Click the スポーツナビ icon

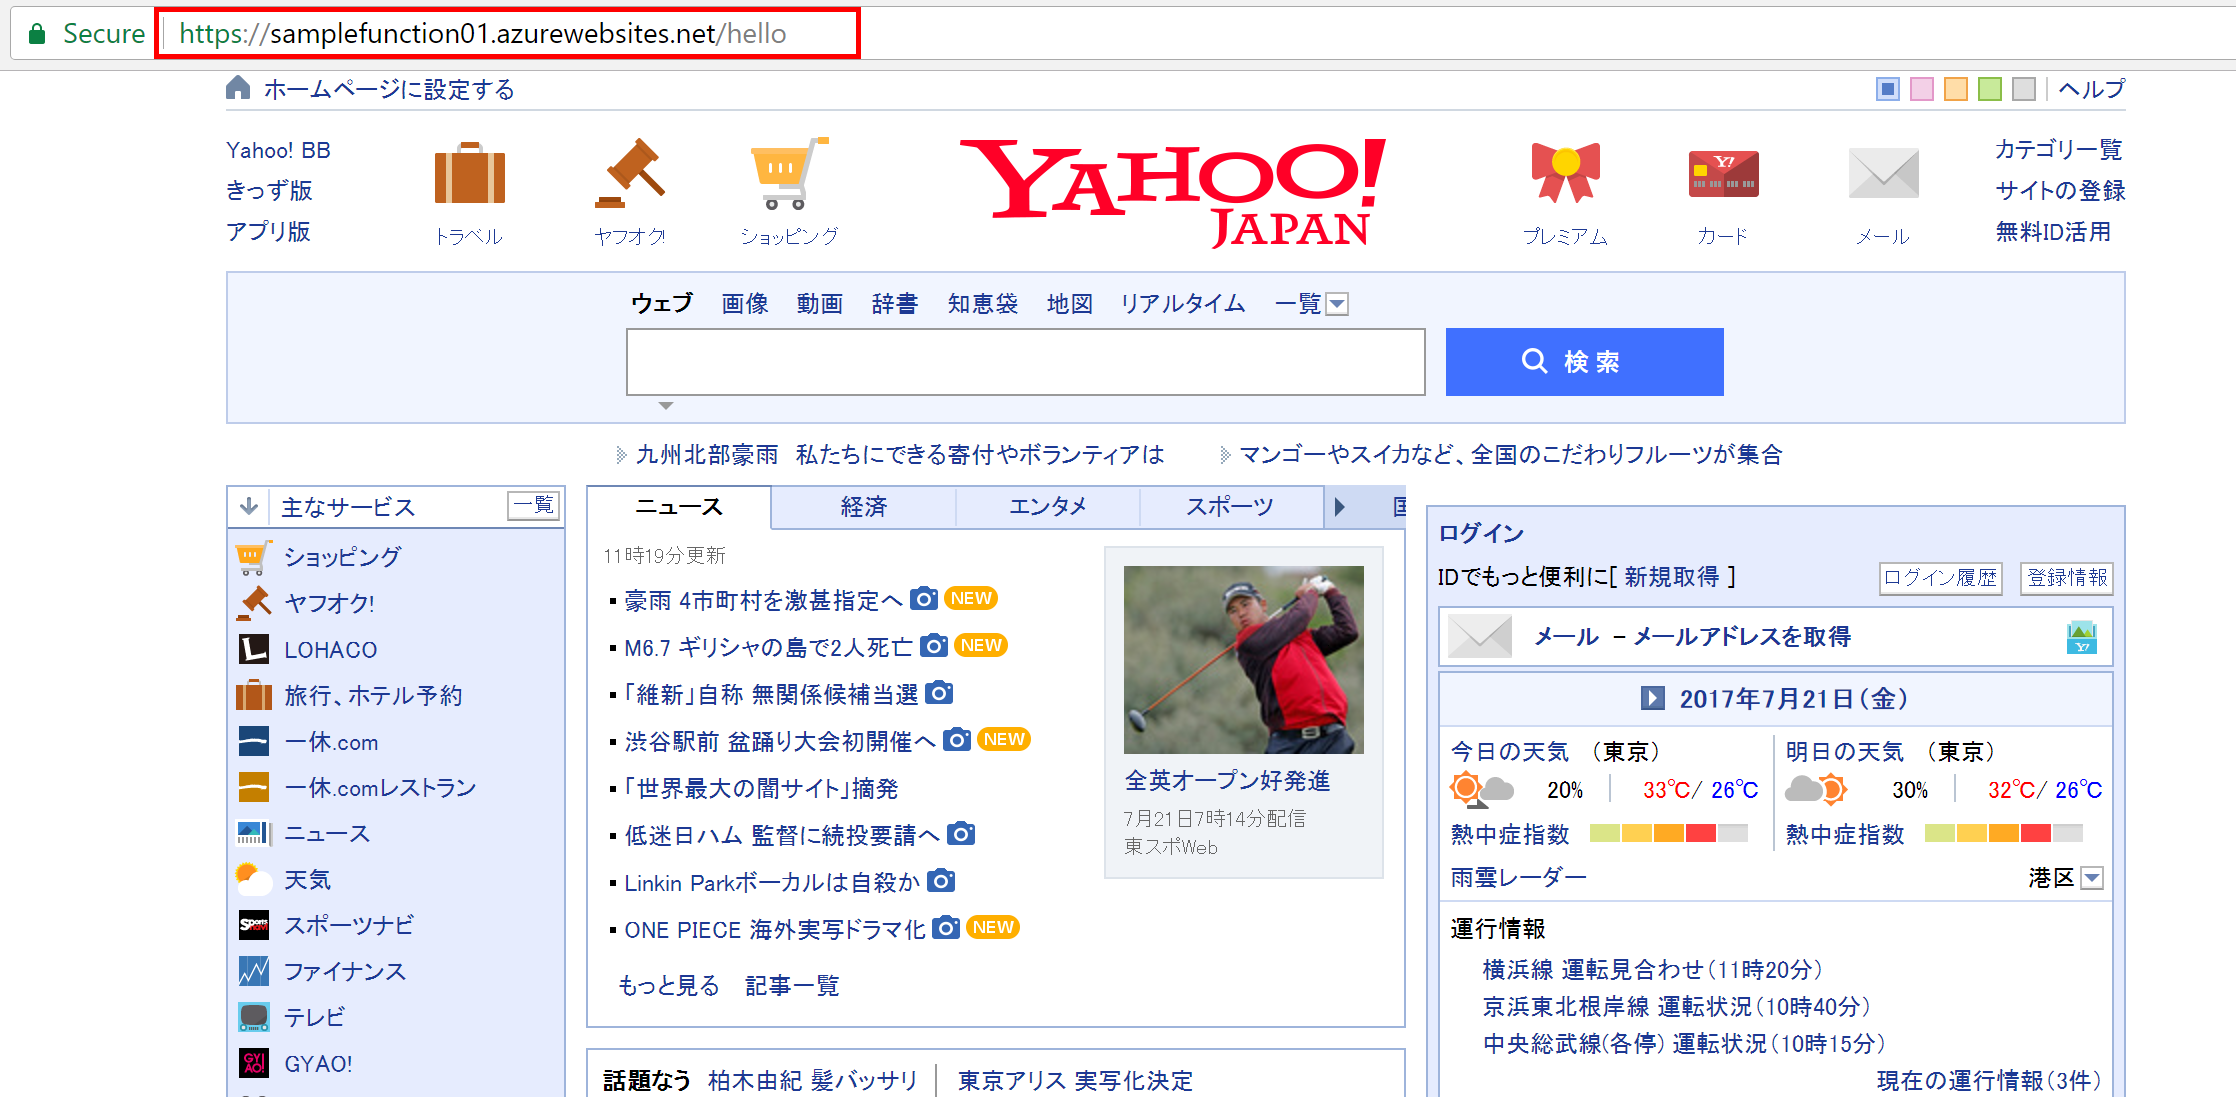[254, 925]
